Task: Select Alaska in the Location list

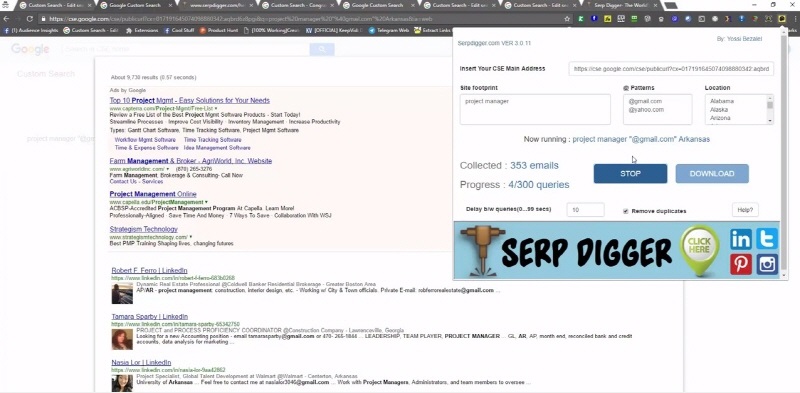Action: pos(719,110)
